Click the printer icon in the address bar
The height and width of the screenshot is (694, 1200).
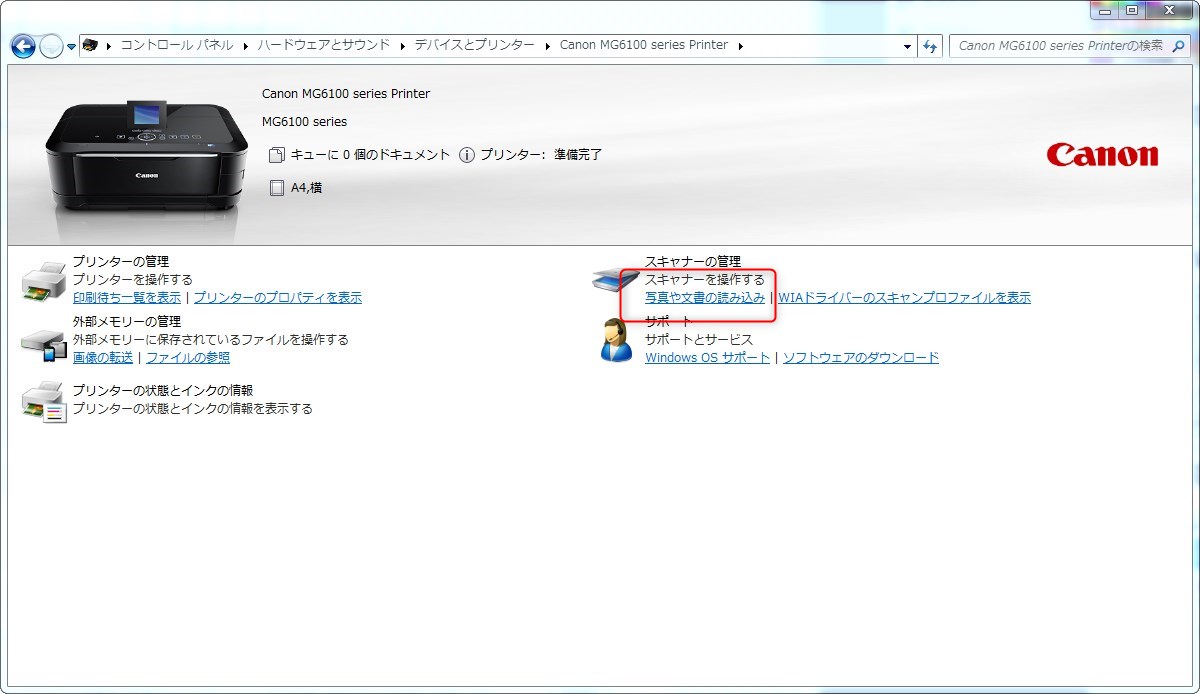pos(91,45)
